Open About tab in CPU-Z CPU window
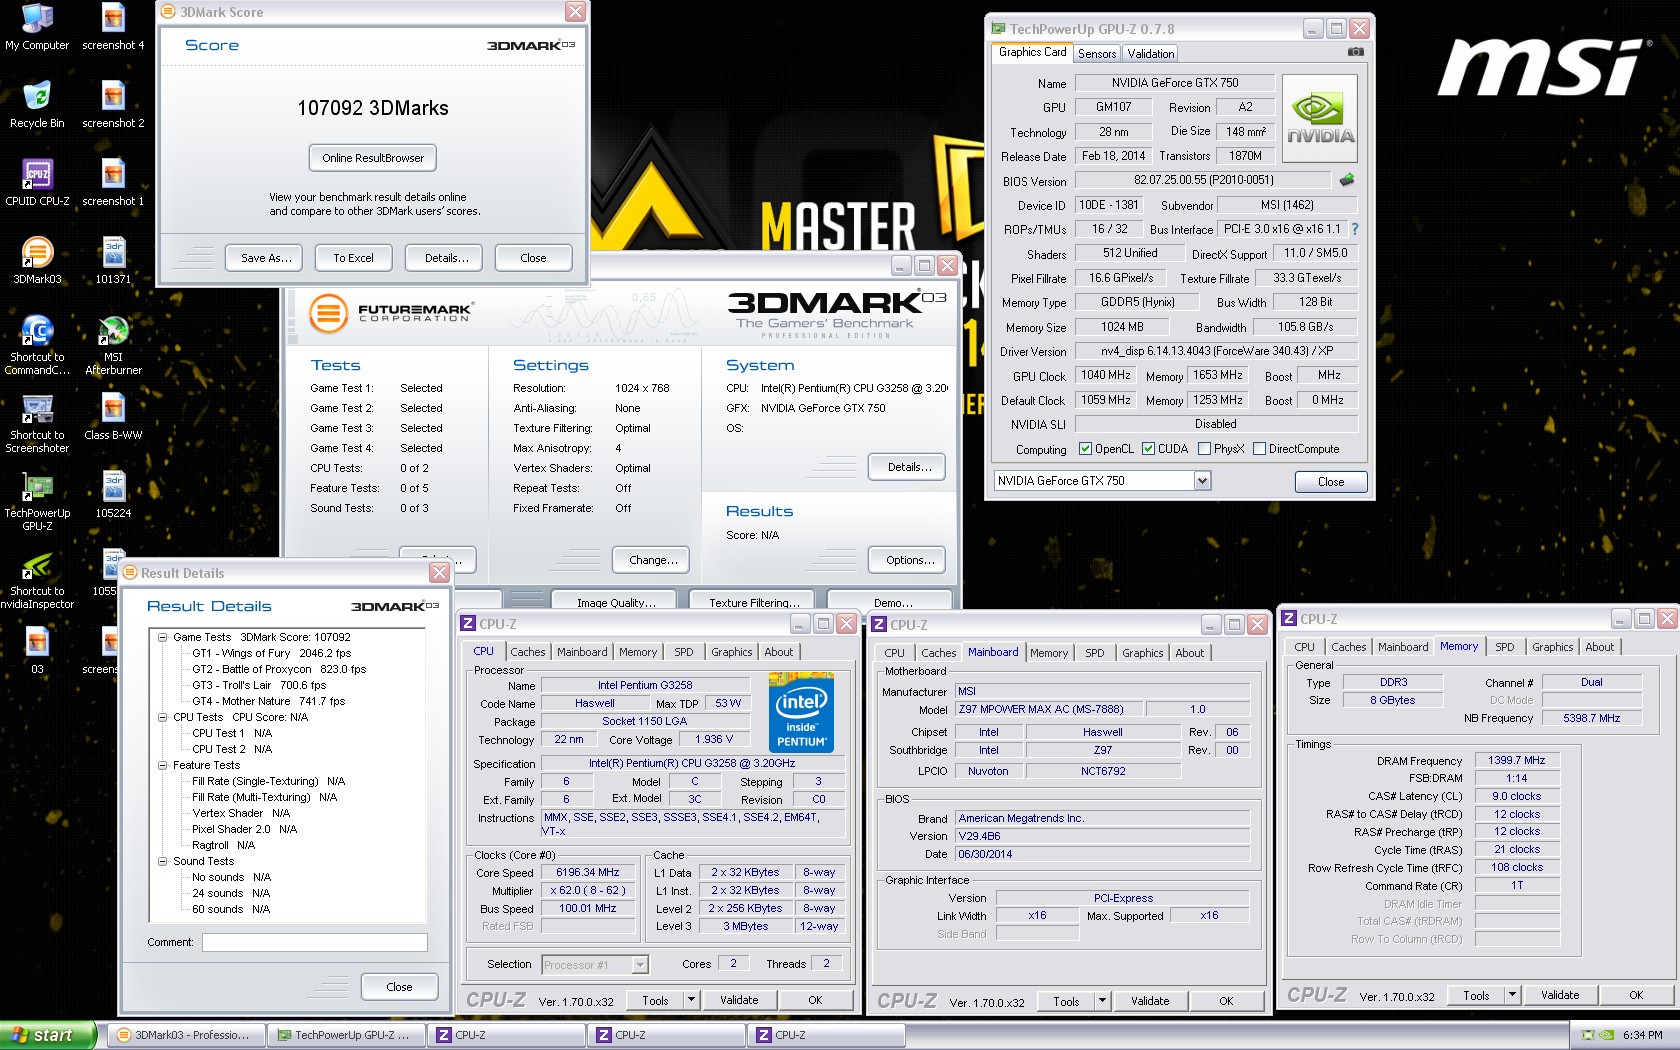The width and height of the screenshot is (1680, 1050). coord(779,652)
